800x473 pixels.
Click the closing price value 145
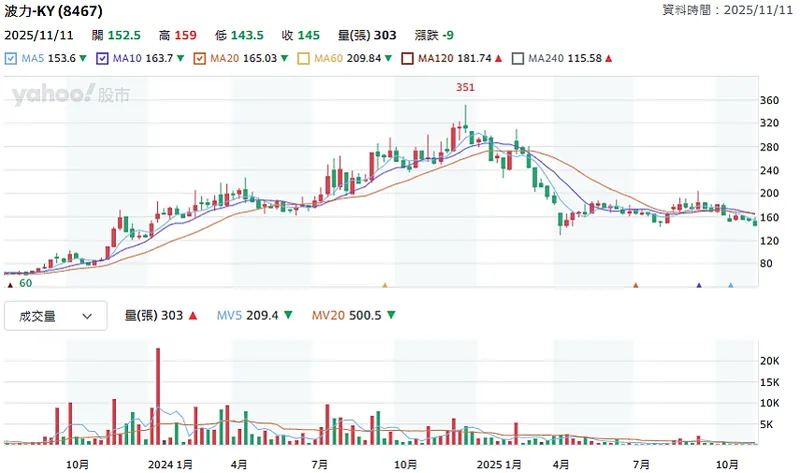(x=309, y=35)
